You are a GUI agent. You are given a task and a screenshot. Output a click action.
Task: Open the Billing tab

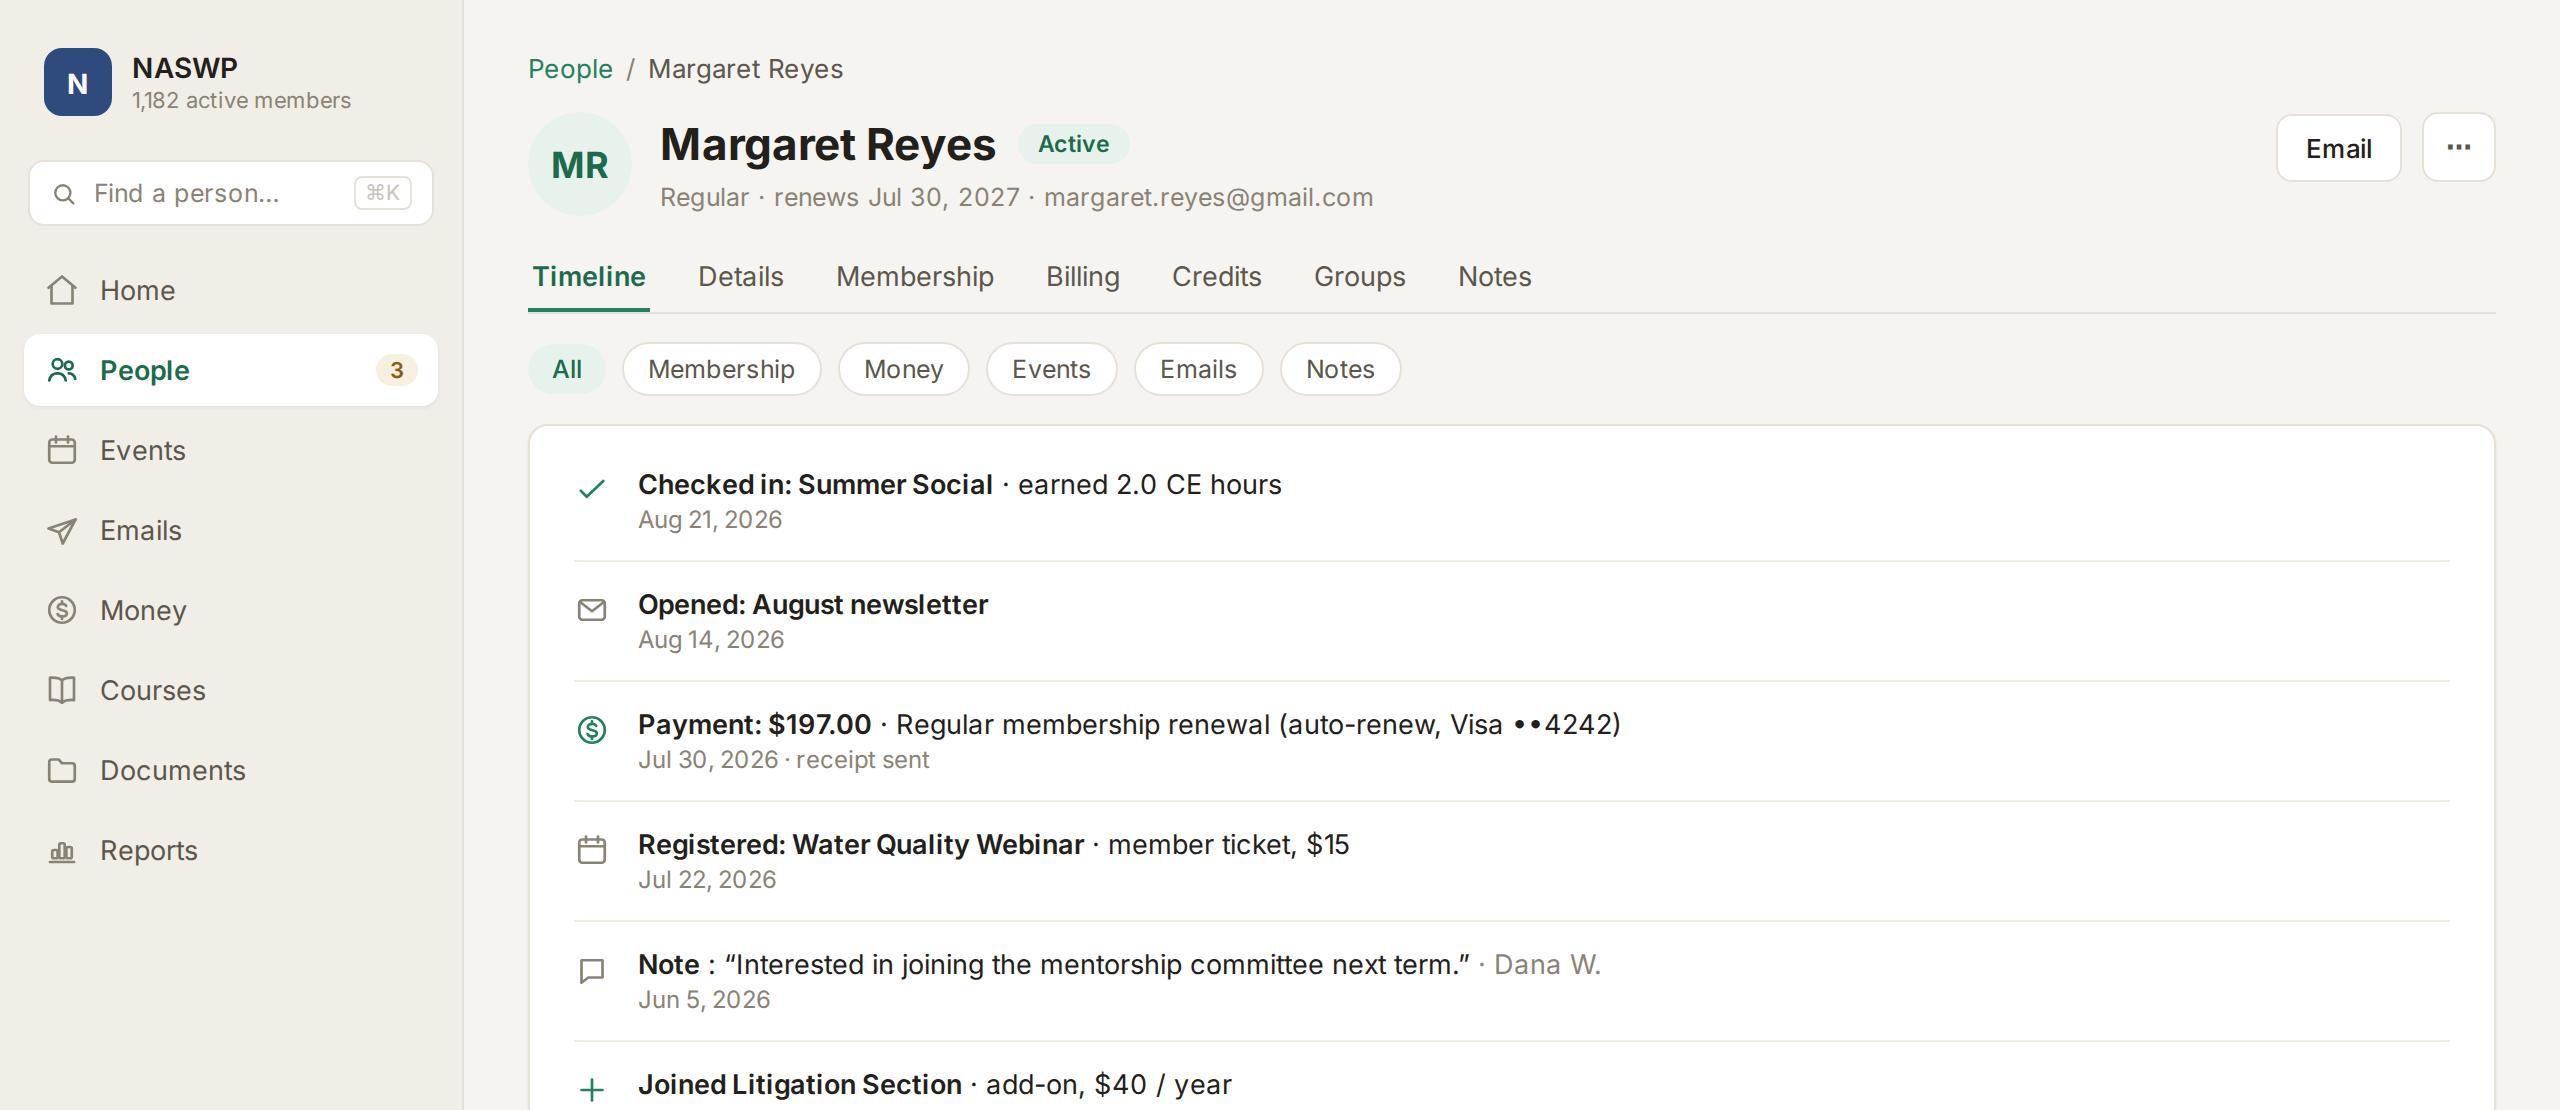[1083, 277]
